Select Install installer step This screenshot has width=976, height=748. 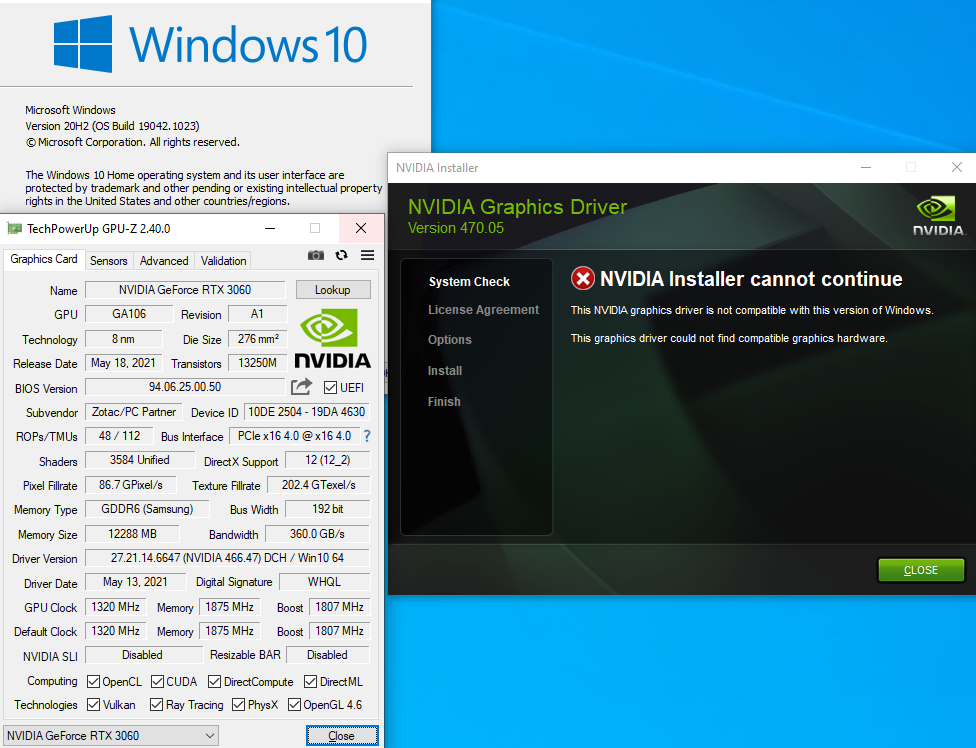pyautogui.click(x=444, y=371)
